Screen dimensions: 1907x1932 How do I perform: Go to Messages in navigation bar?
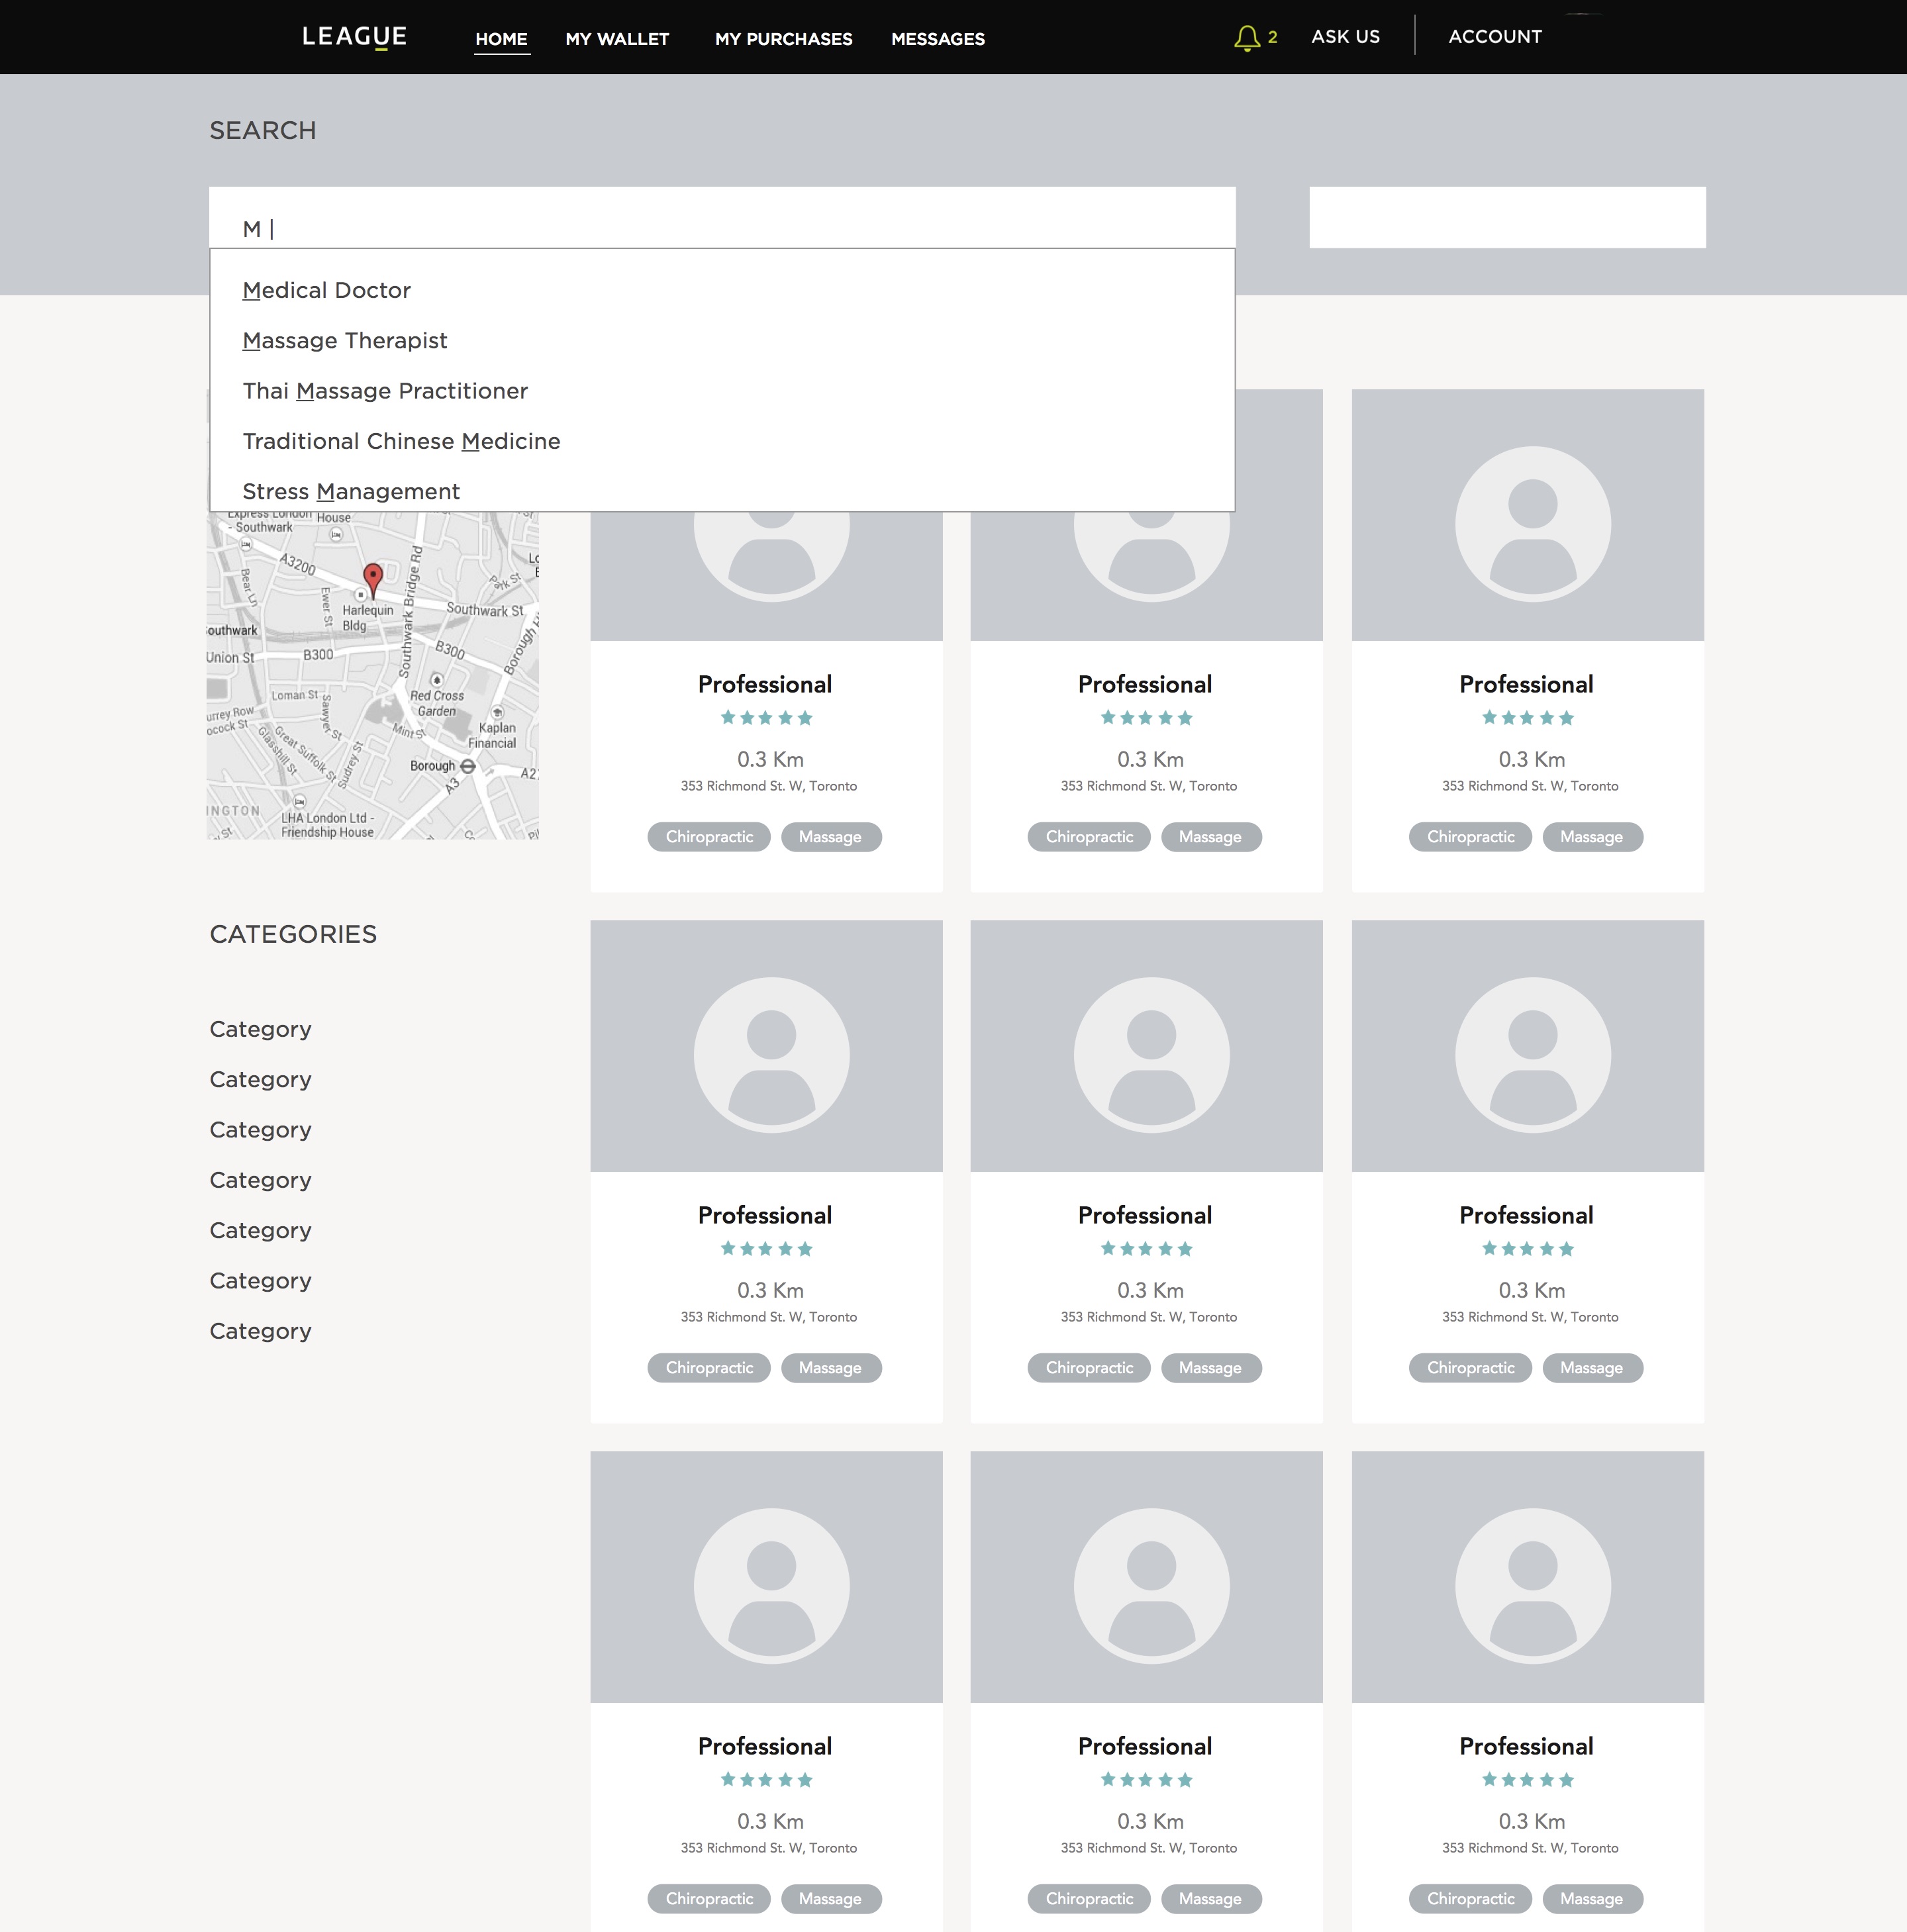(x=937, y=39)
